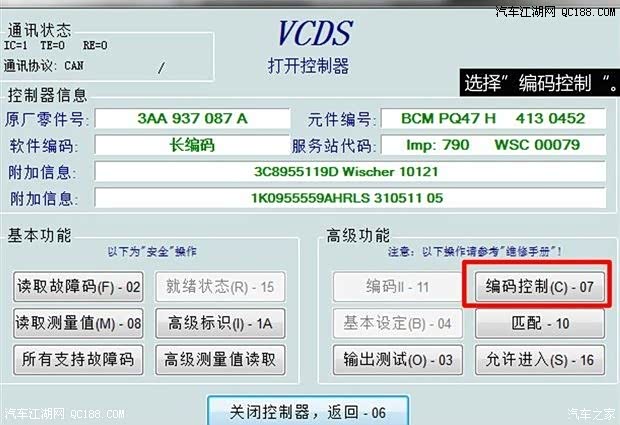Click shop code field Imp: 790 WSC 00079
The height and width of the screenshot is (425, 620).
pyautogui.click(x=493, y=145)
